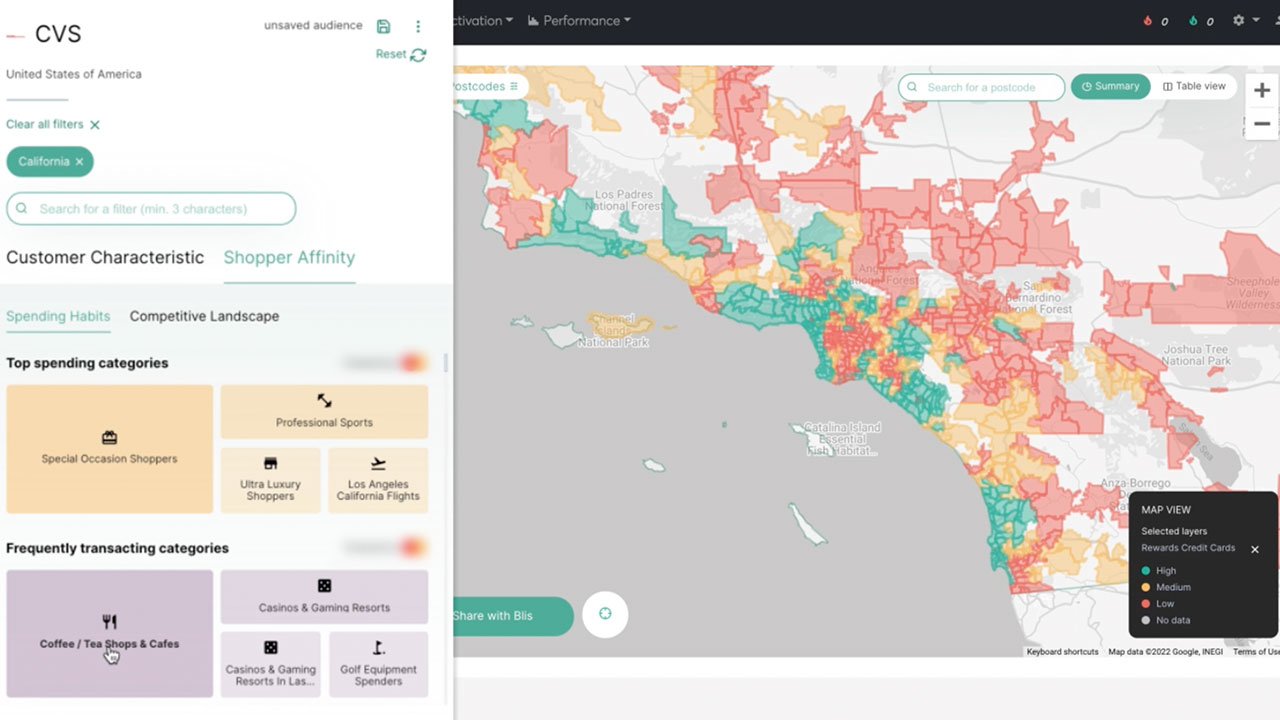1280x720 pixels.
Task: Click Share with Blis button
Action: (512, 616)
